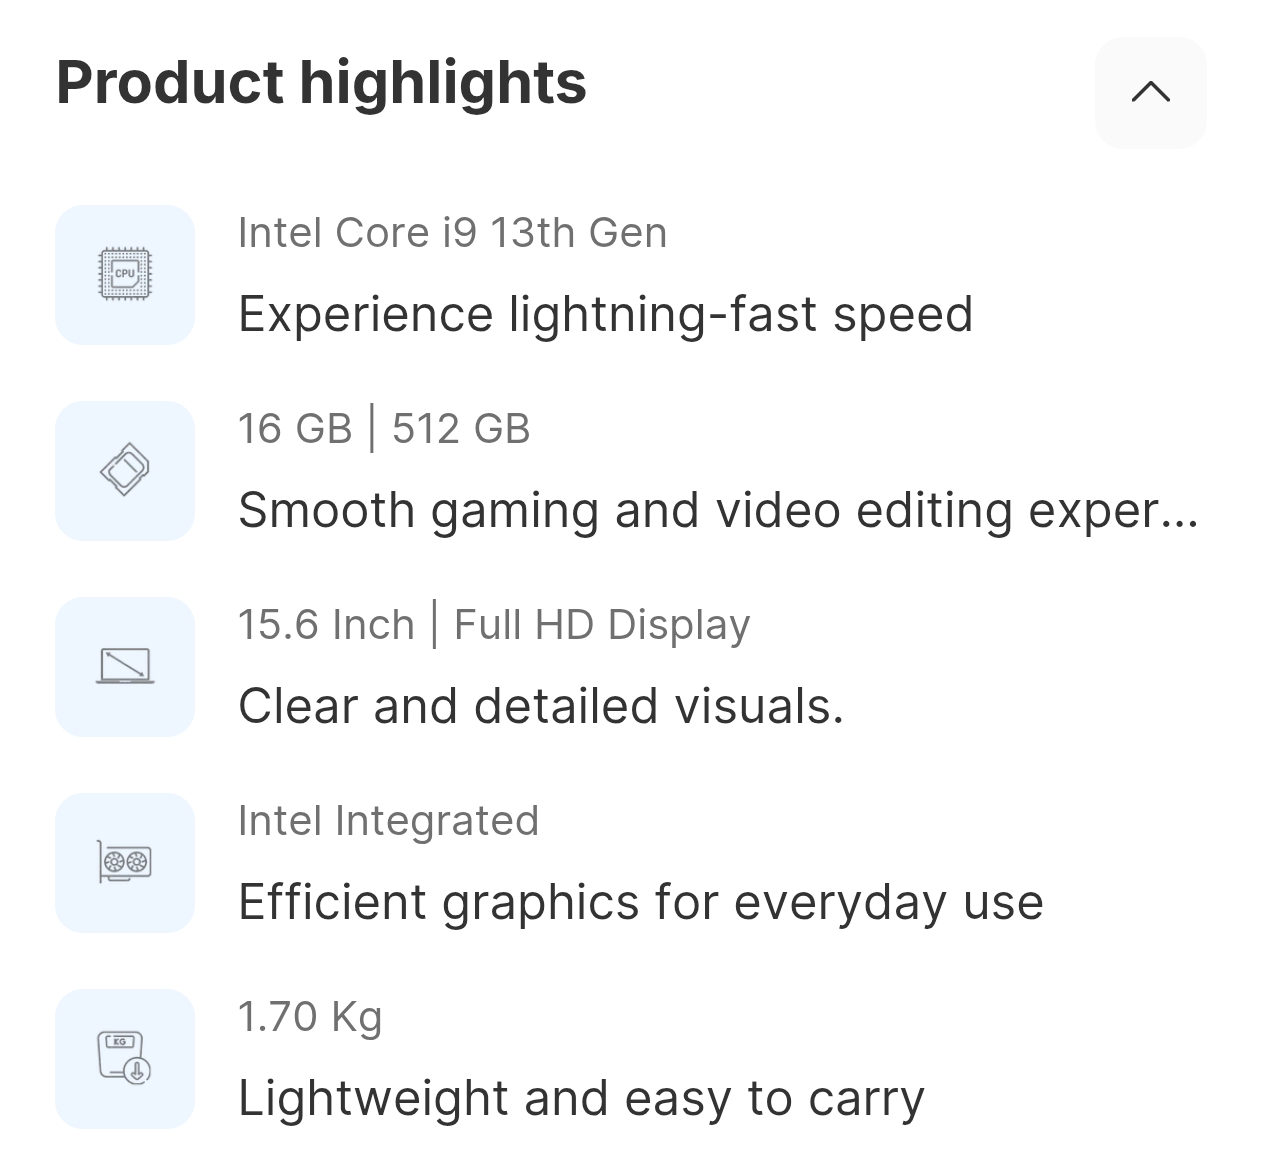
Task: Click the weight scale KG icon
Action: pyautogui.click(x=125, y=1058)
